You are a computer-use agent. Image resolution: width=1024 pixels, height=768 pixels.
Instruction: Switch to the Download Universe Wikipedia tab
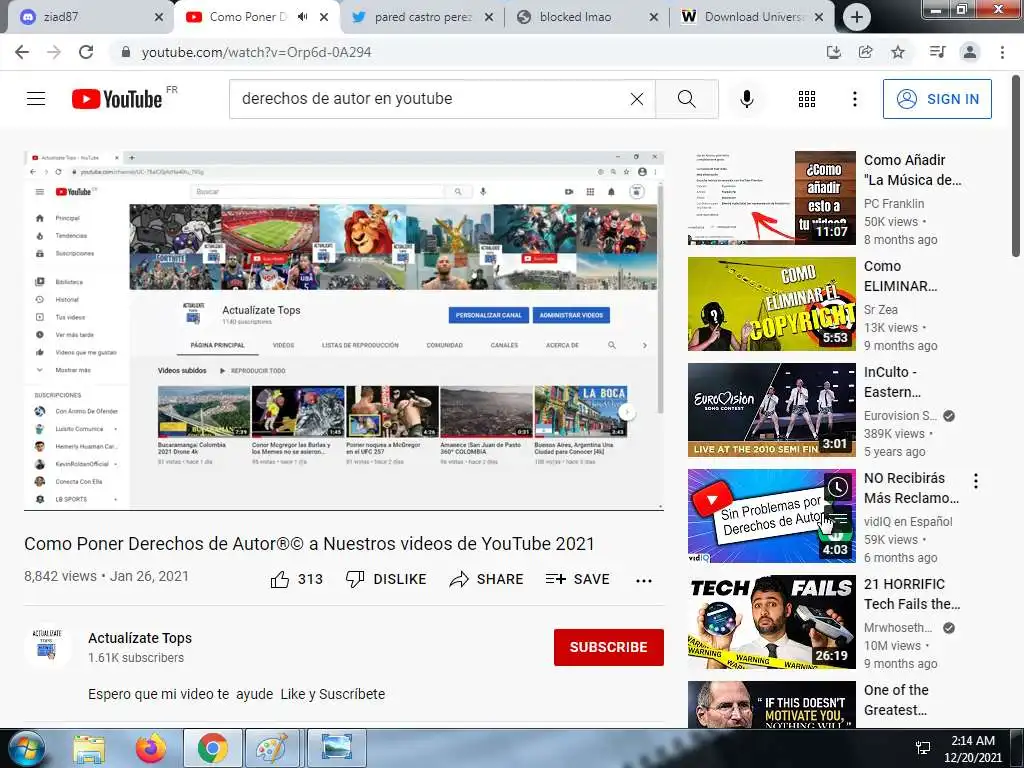pos(752,17)
